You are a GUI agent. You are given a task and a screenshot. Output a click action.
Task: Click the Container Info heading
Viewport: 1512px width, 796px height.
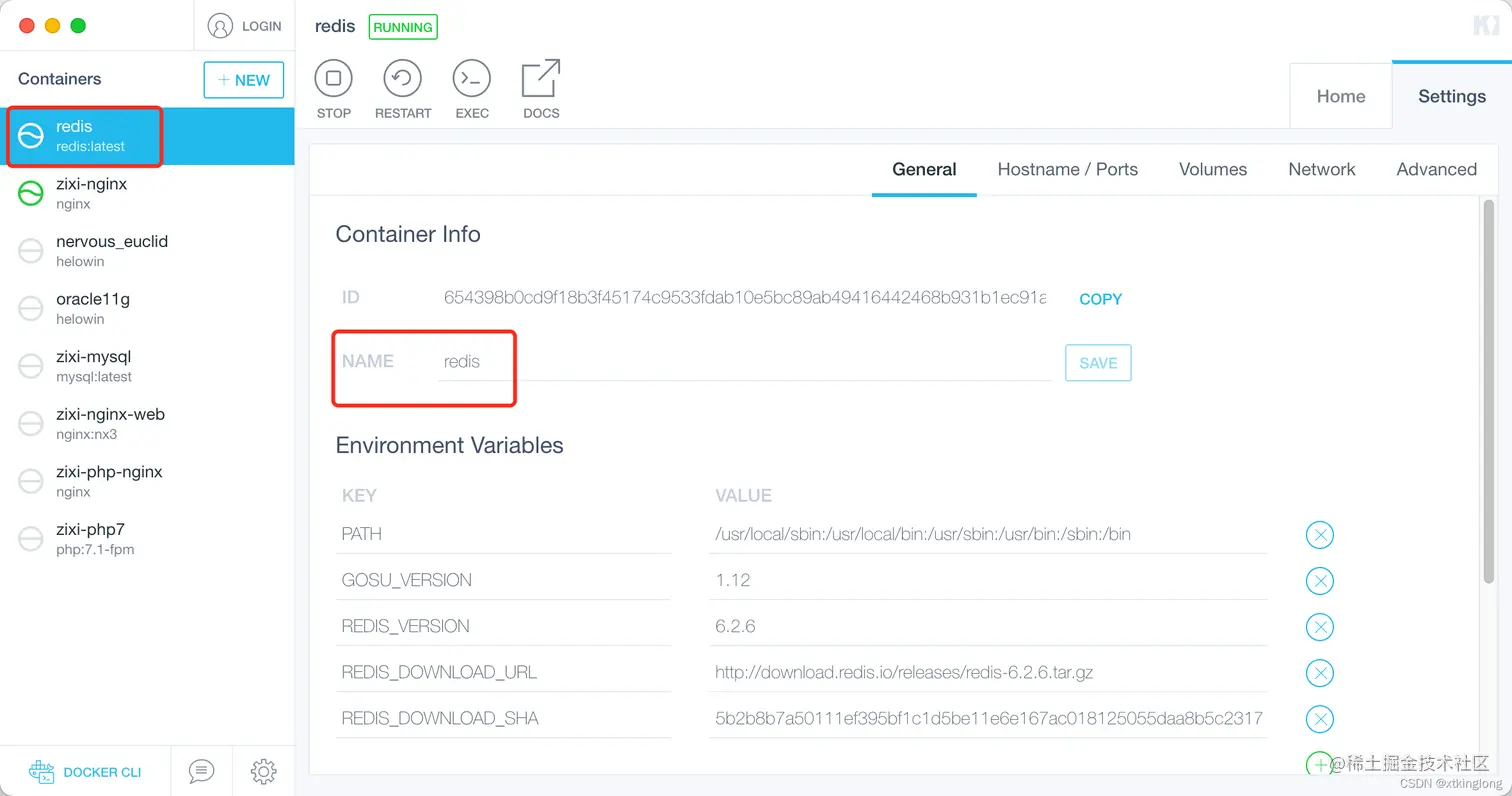click(x=408, y=234)
